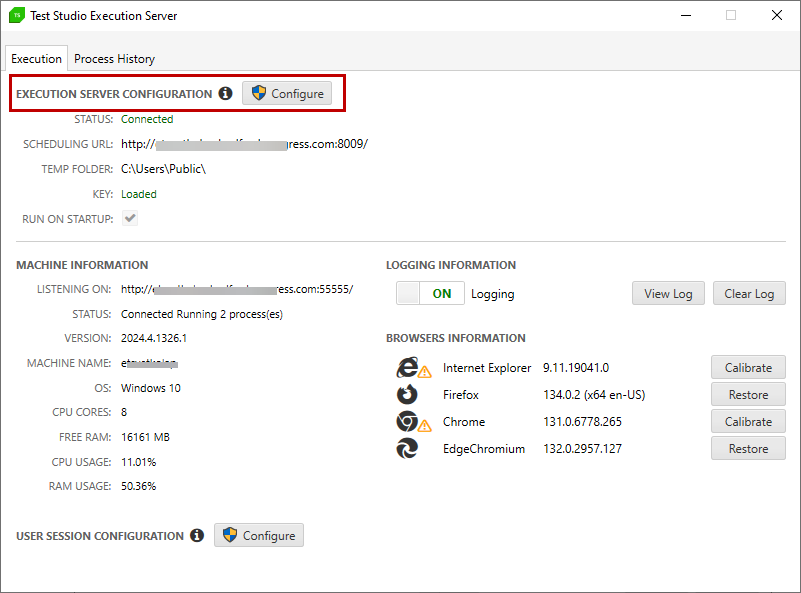Click Configure next to Execution Server Configuration
Screen dimensions: 801x593
[287, 93]
